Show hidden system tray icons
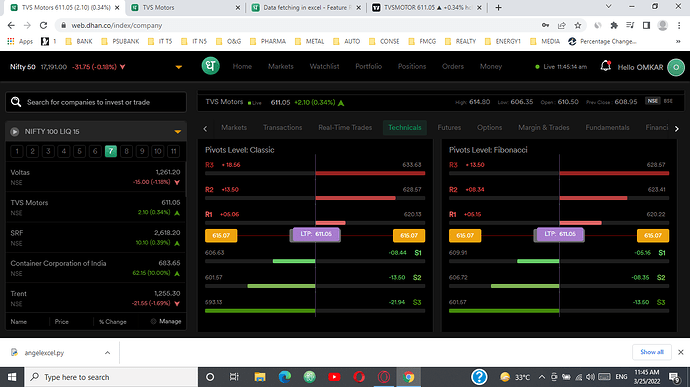Screen dimensions: 690x387 pyautogui.click(x=542, y=377)
